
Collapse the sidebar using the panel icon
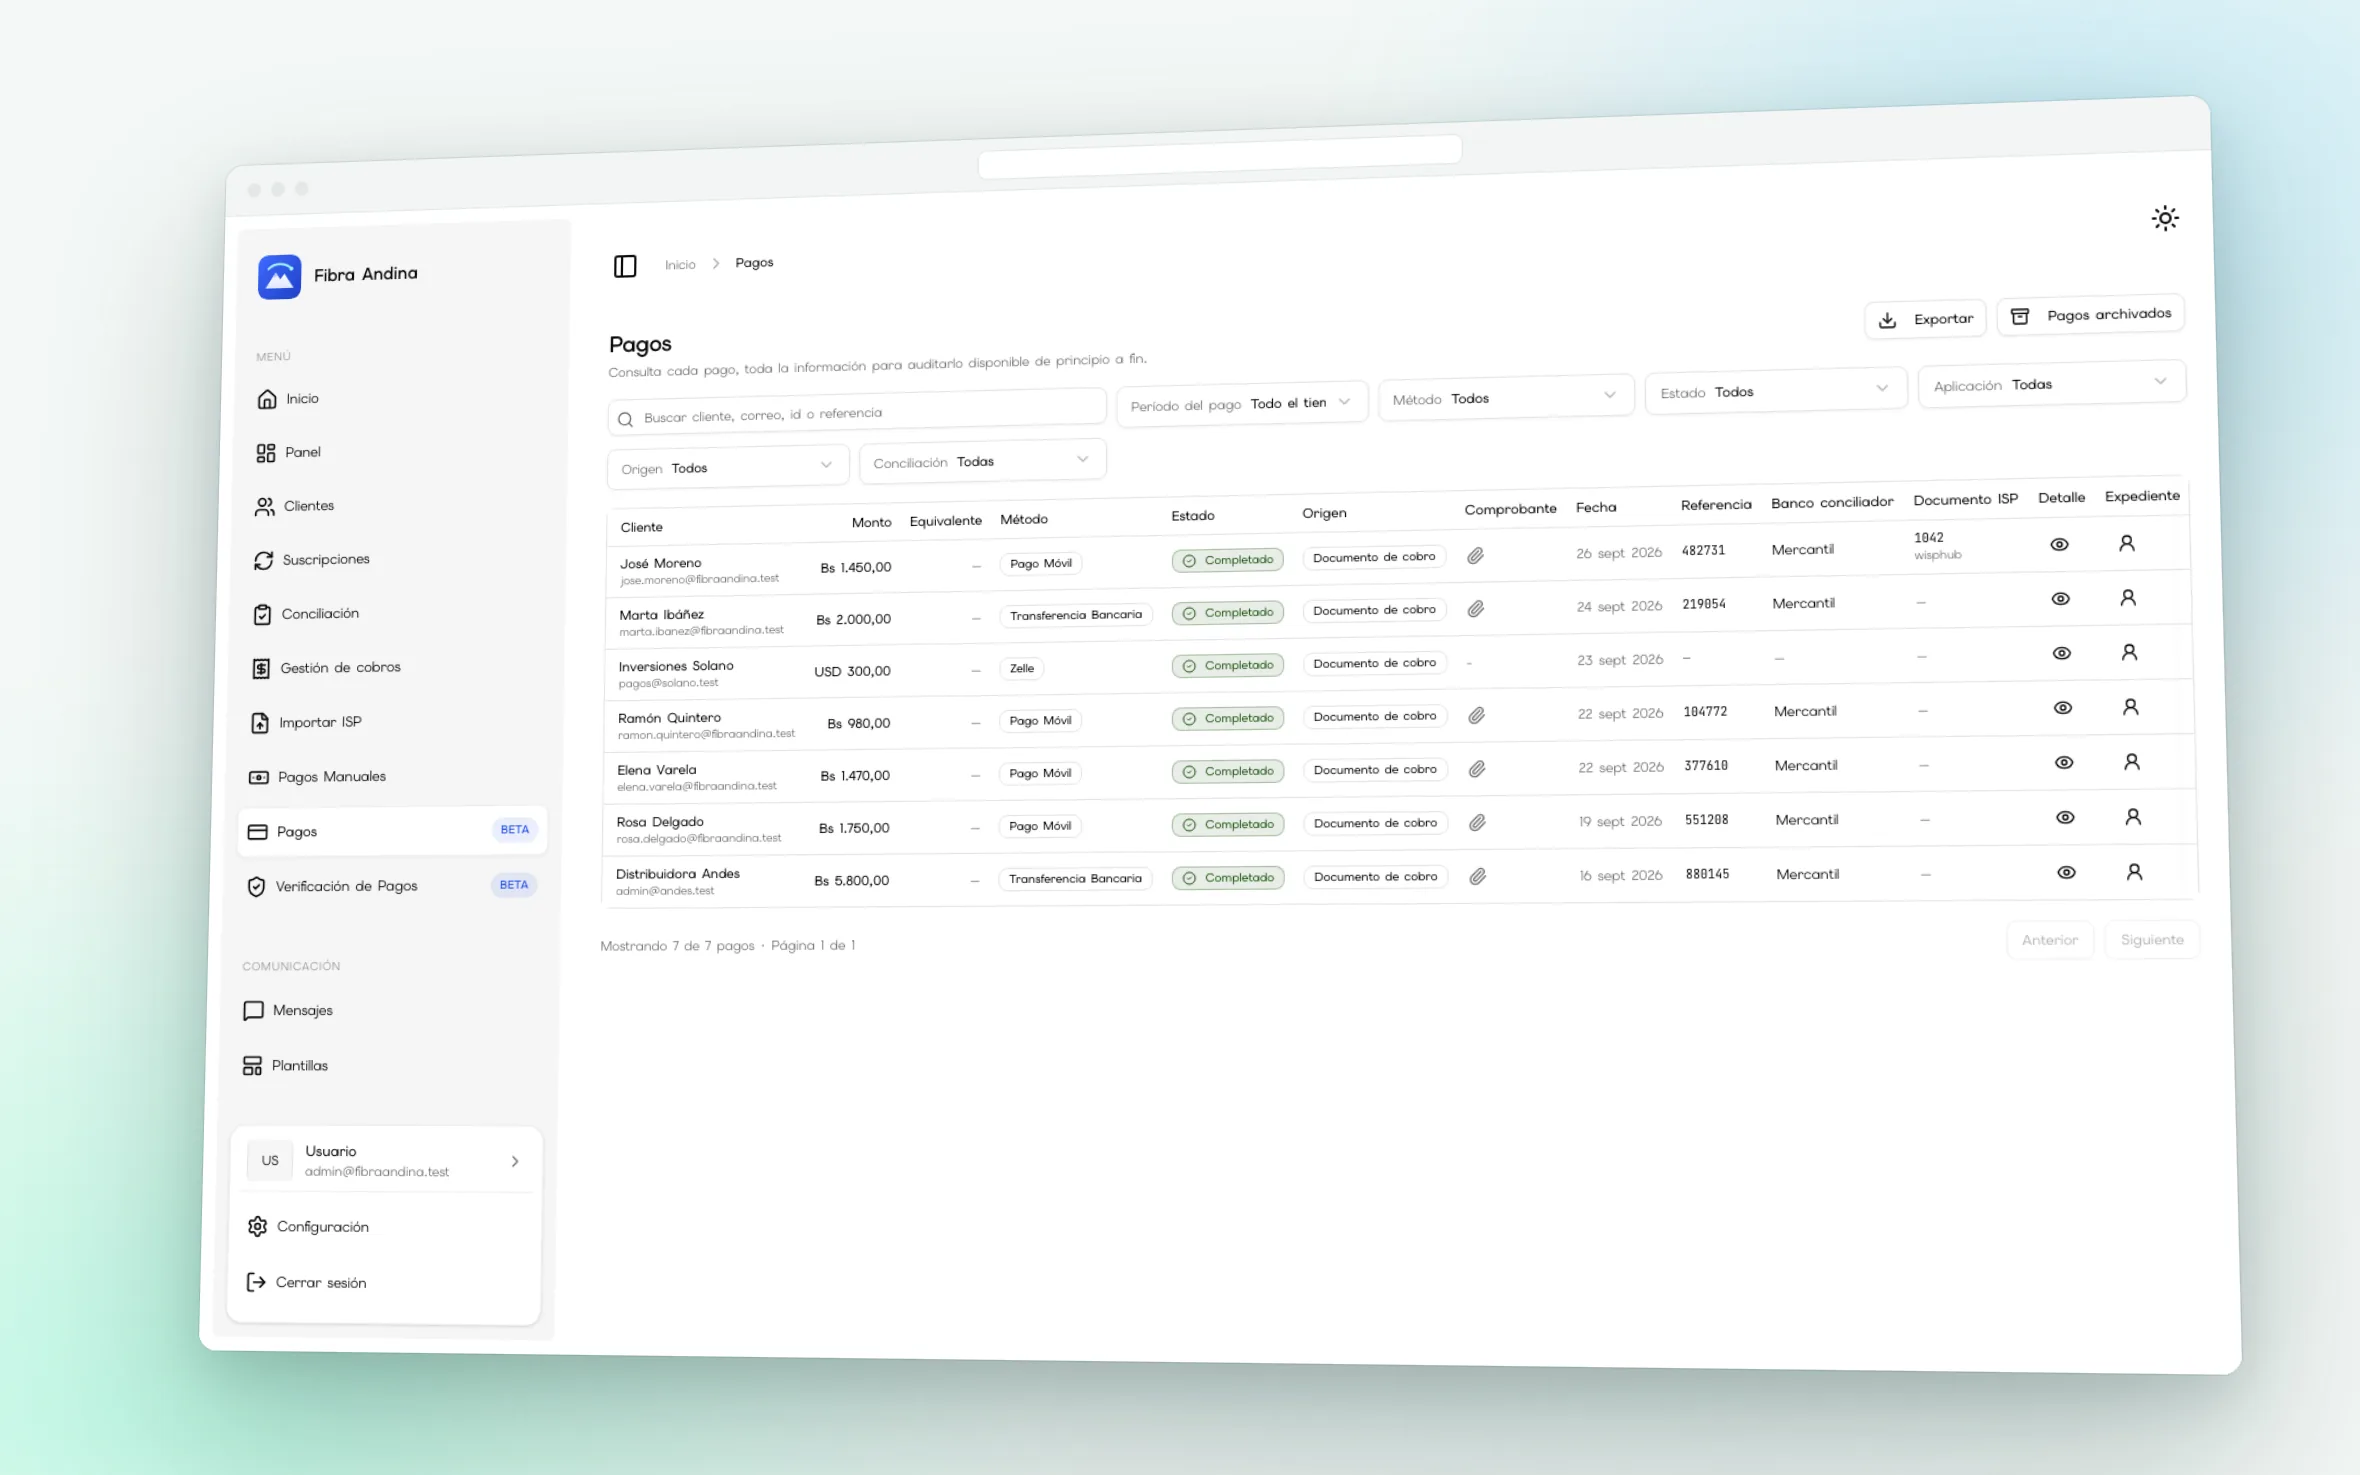pos(625,266)
